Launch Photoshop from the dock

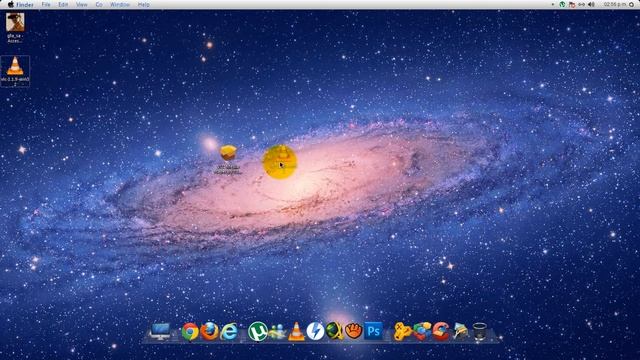click(x=373, y=331)
